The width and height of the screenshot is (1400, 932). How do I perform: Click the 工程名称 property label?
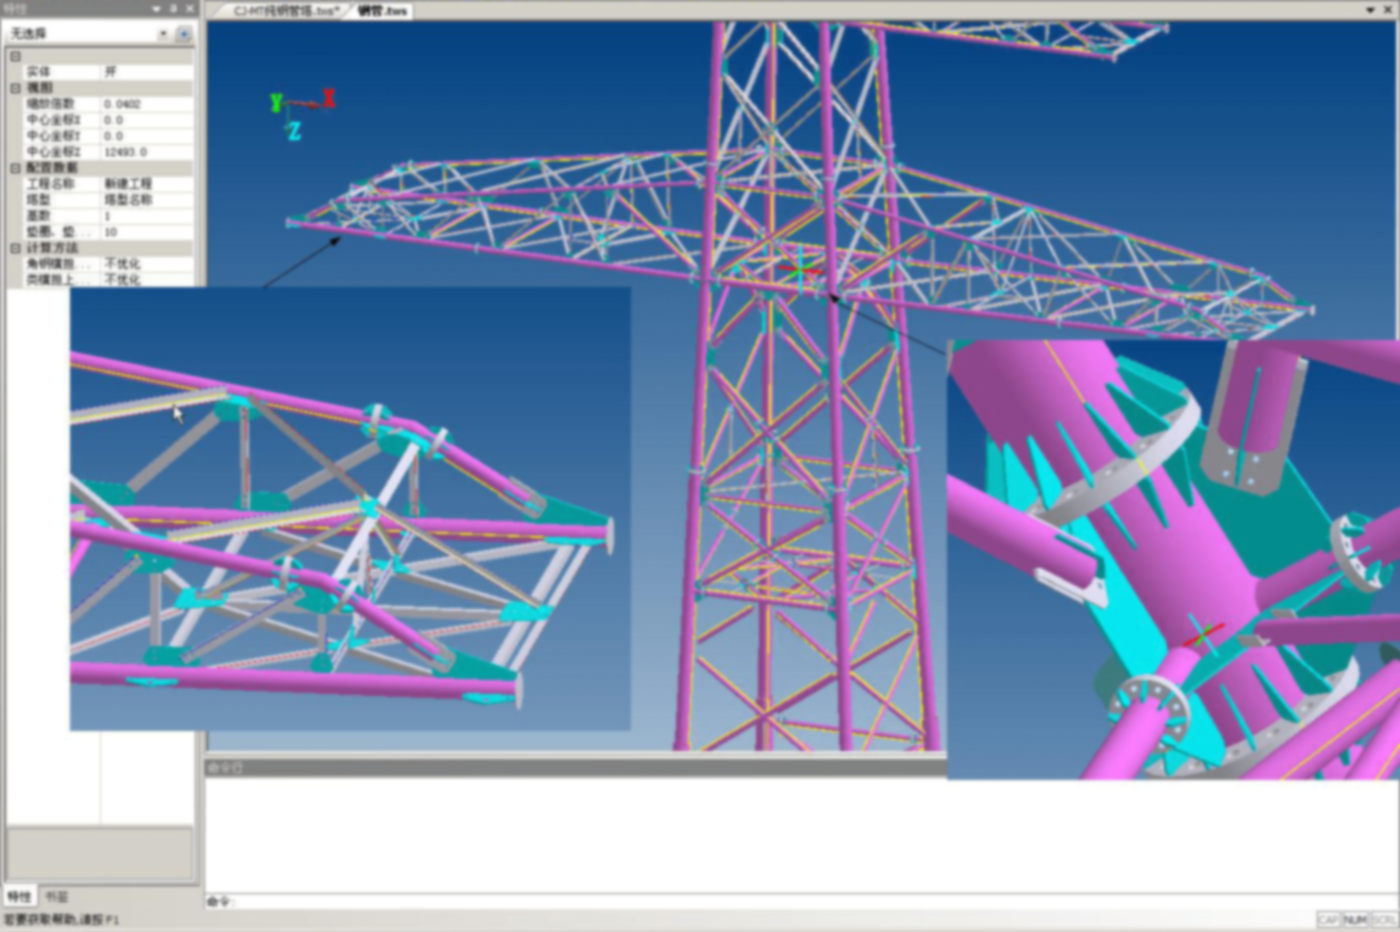tap(50, 184)
